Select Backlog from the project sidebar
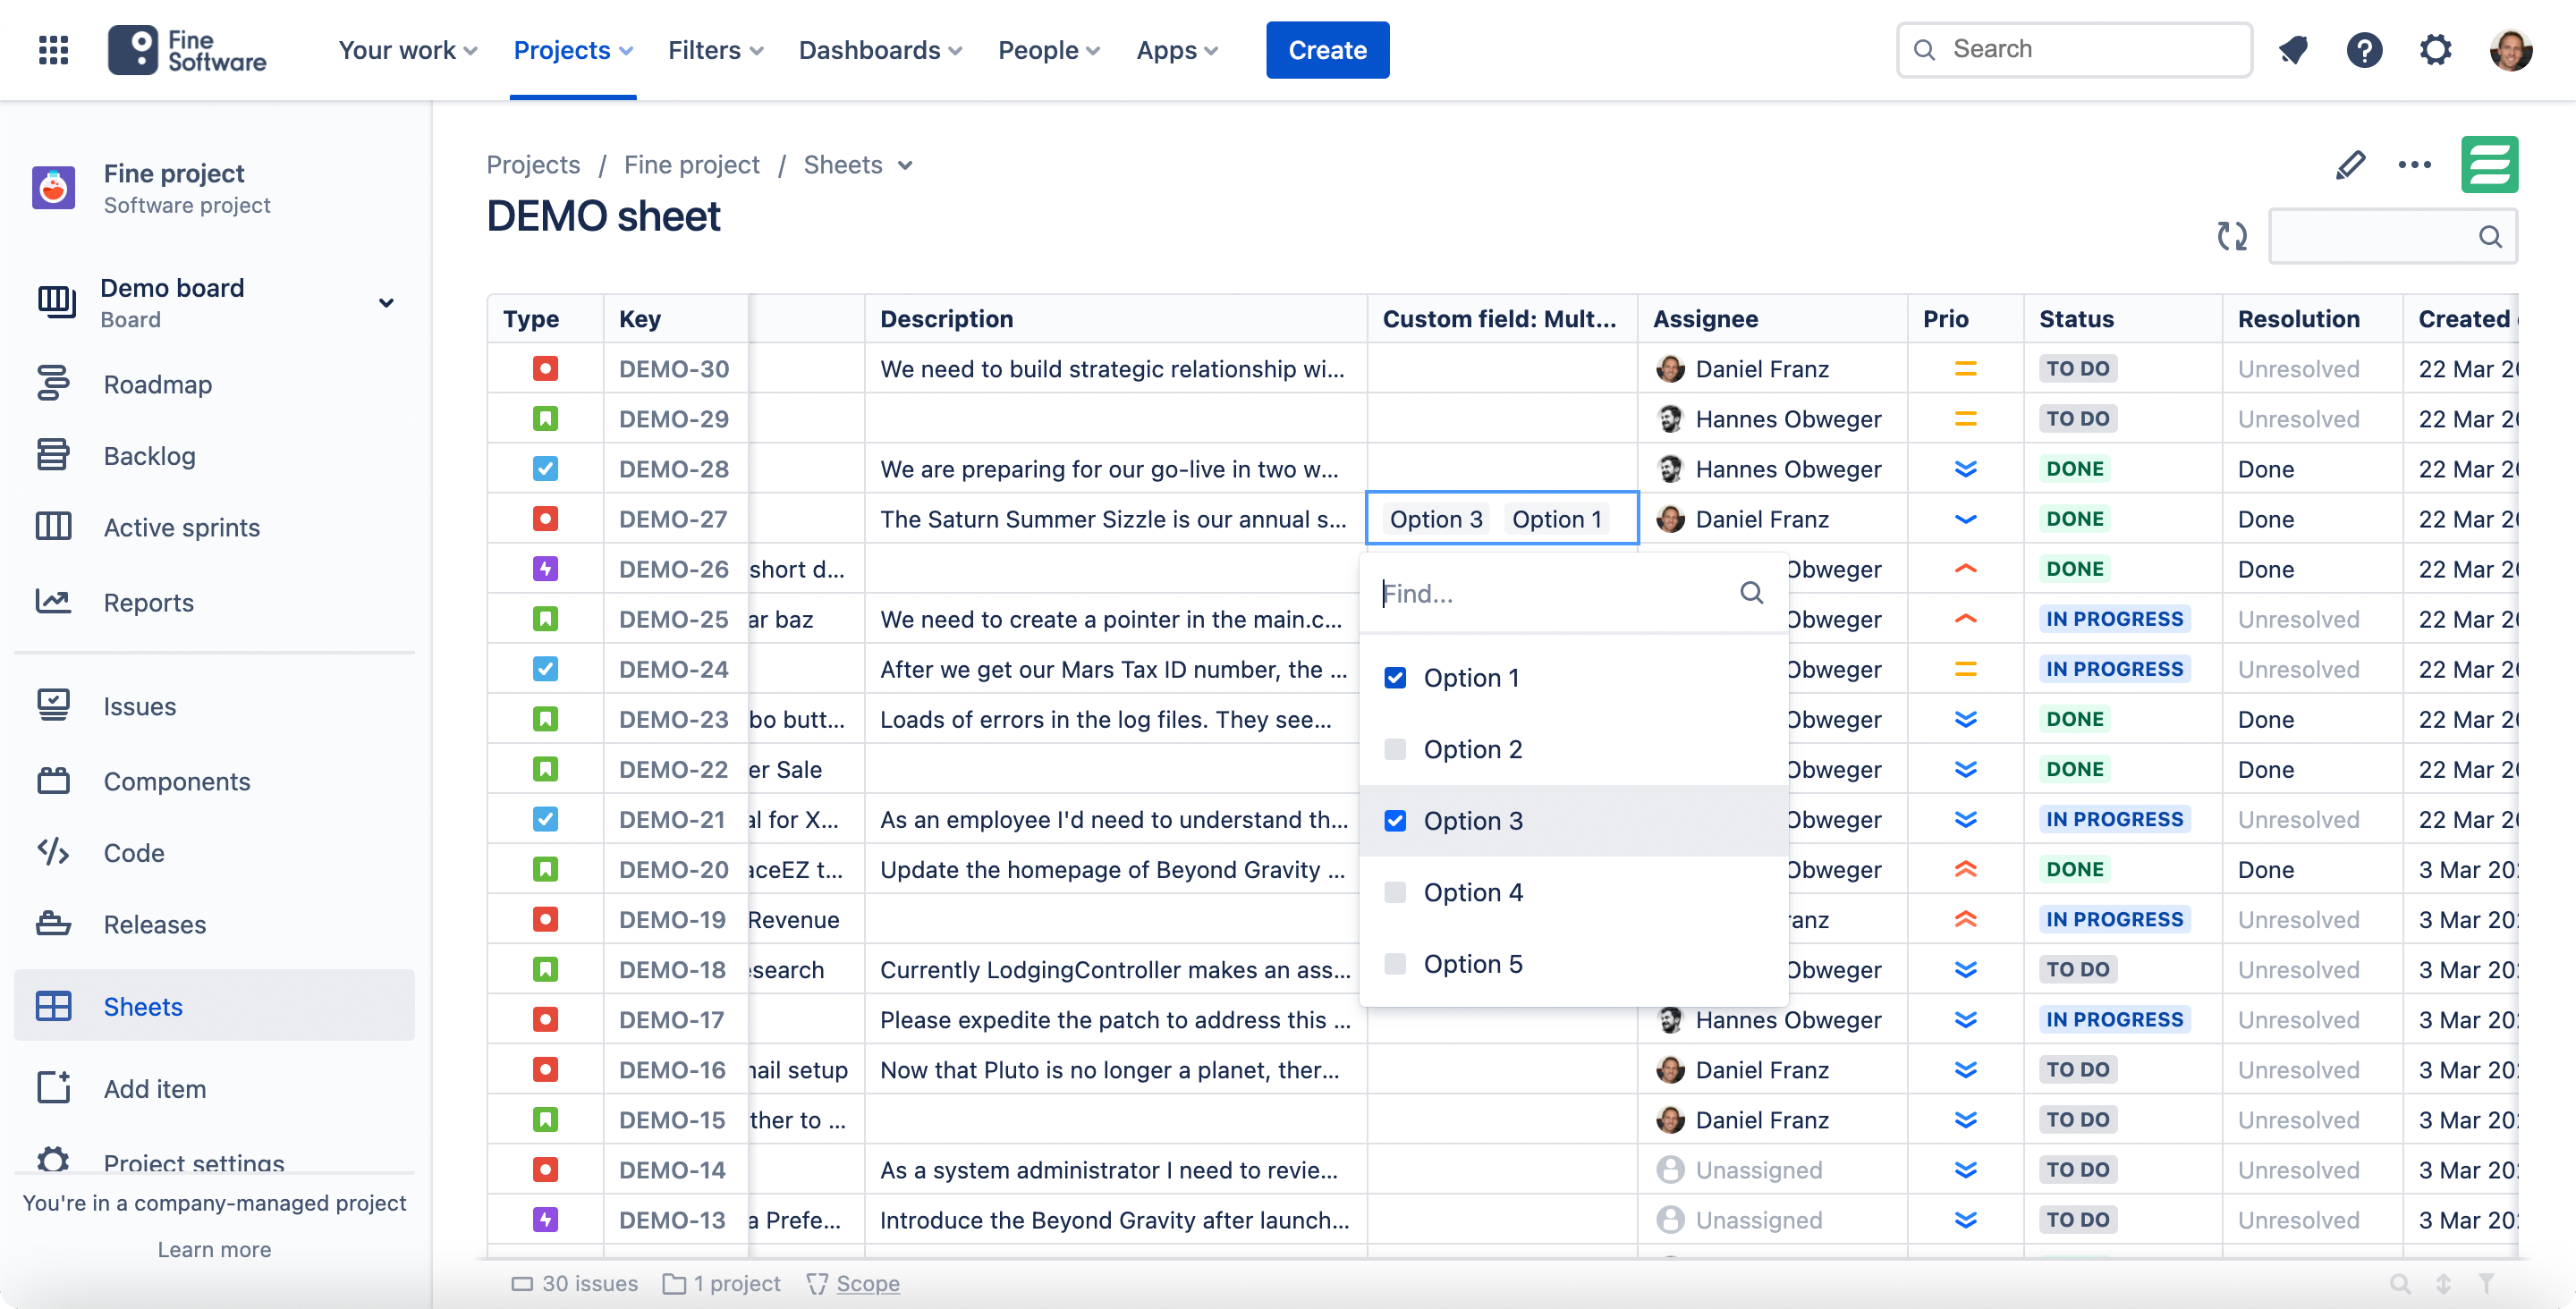The width and height of the screenshot is (2576, 1309). point(150,456)
